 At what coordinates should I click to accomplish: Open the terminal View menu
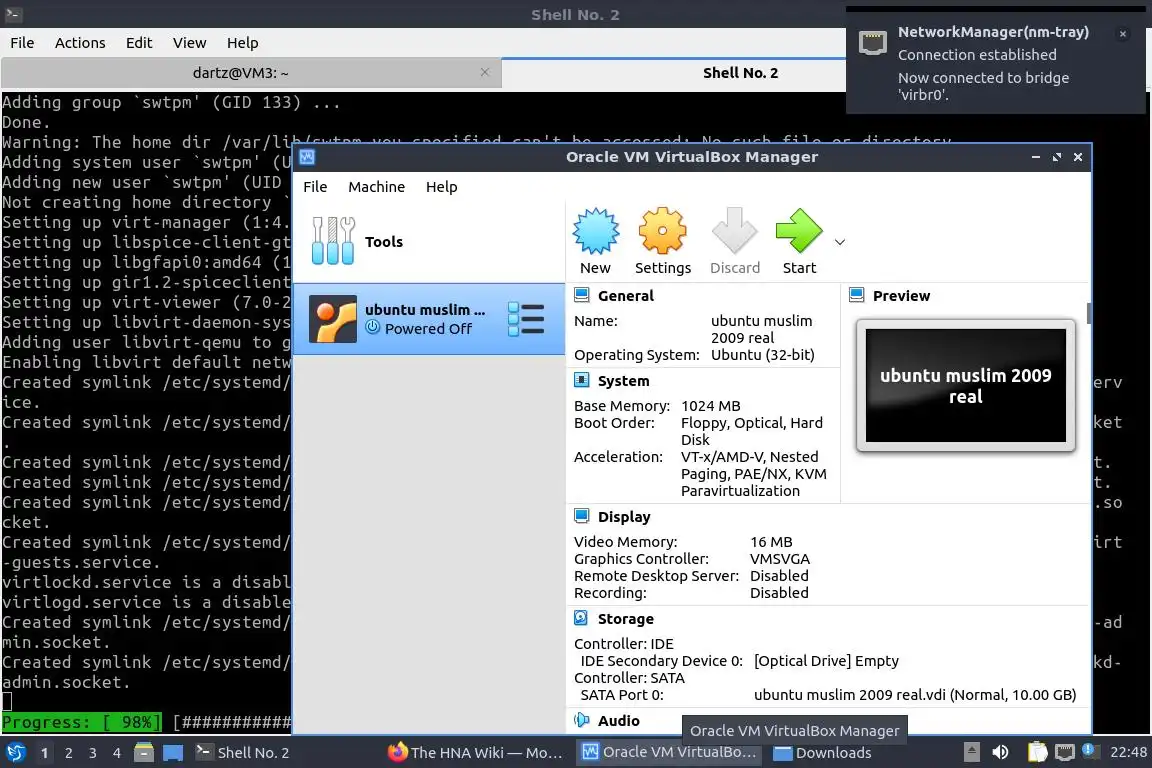190,43
